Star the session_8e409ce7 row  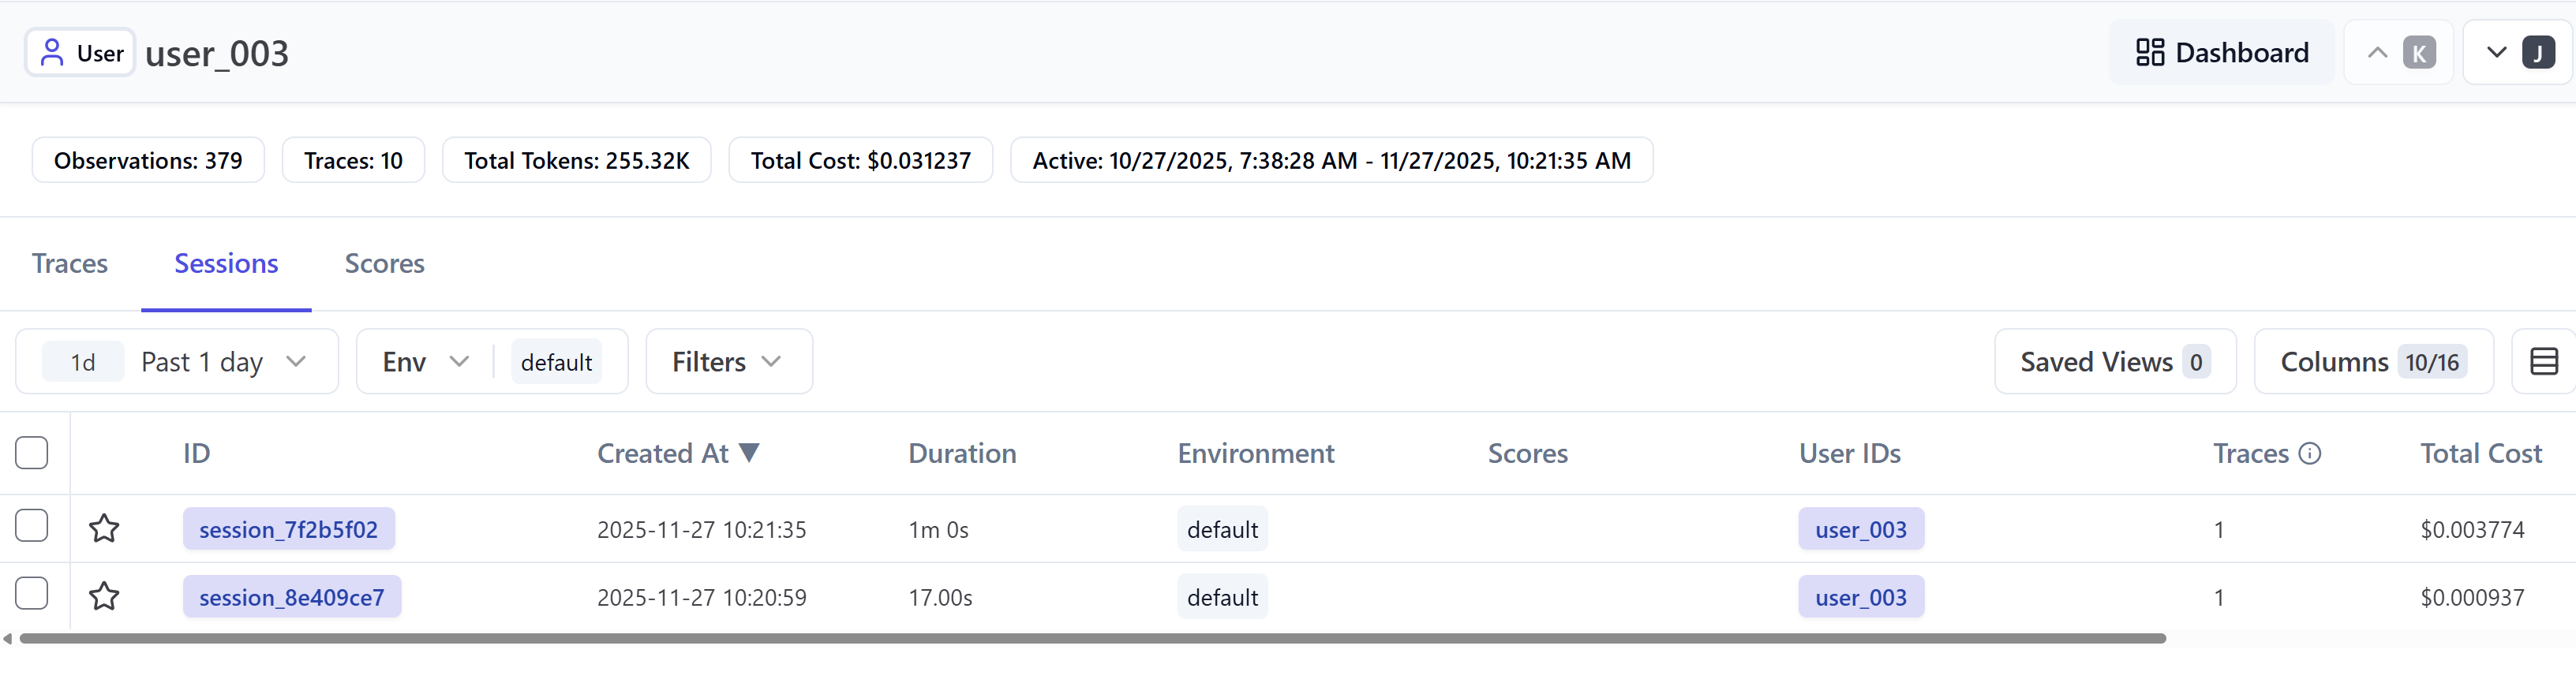(104, 596)
